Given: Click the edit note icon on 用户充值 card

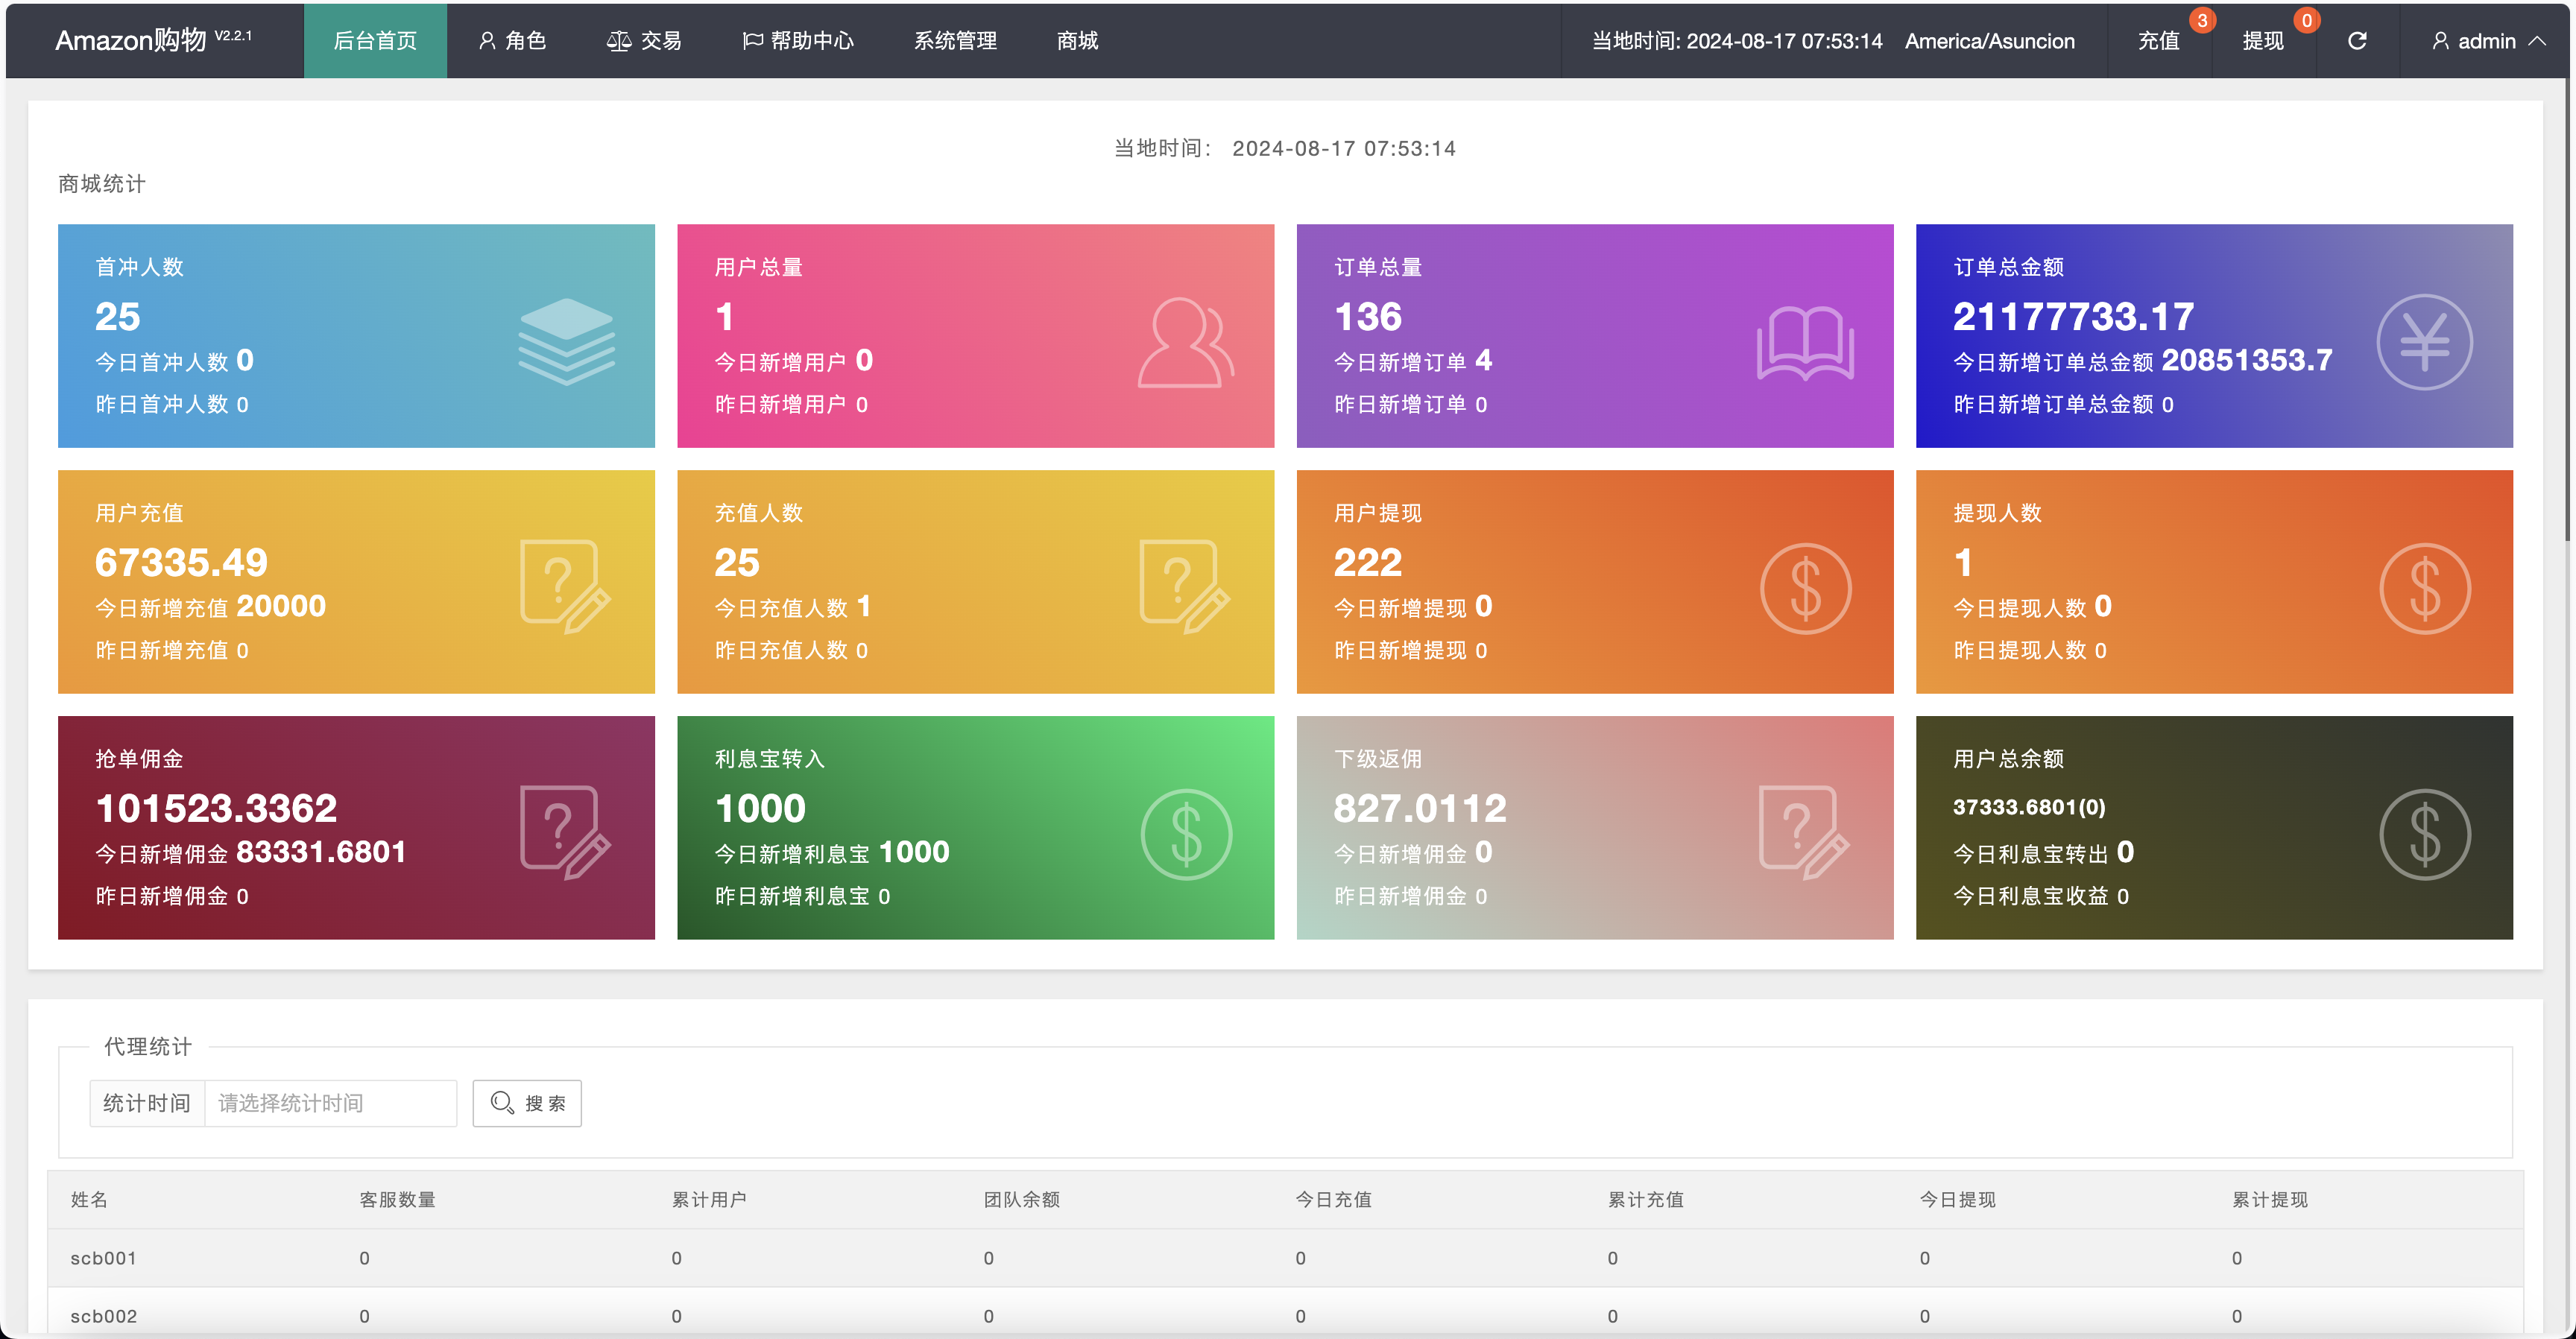Looking at the screenshot, I should tap(565, 586).
